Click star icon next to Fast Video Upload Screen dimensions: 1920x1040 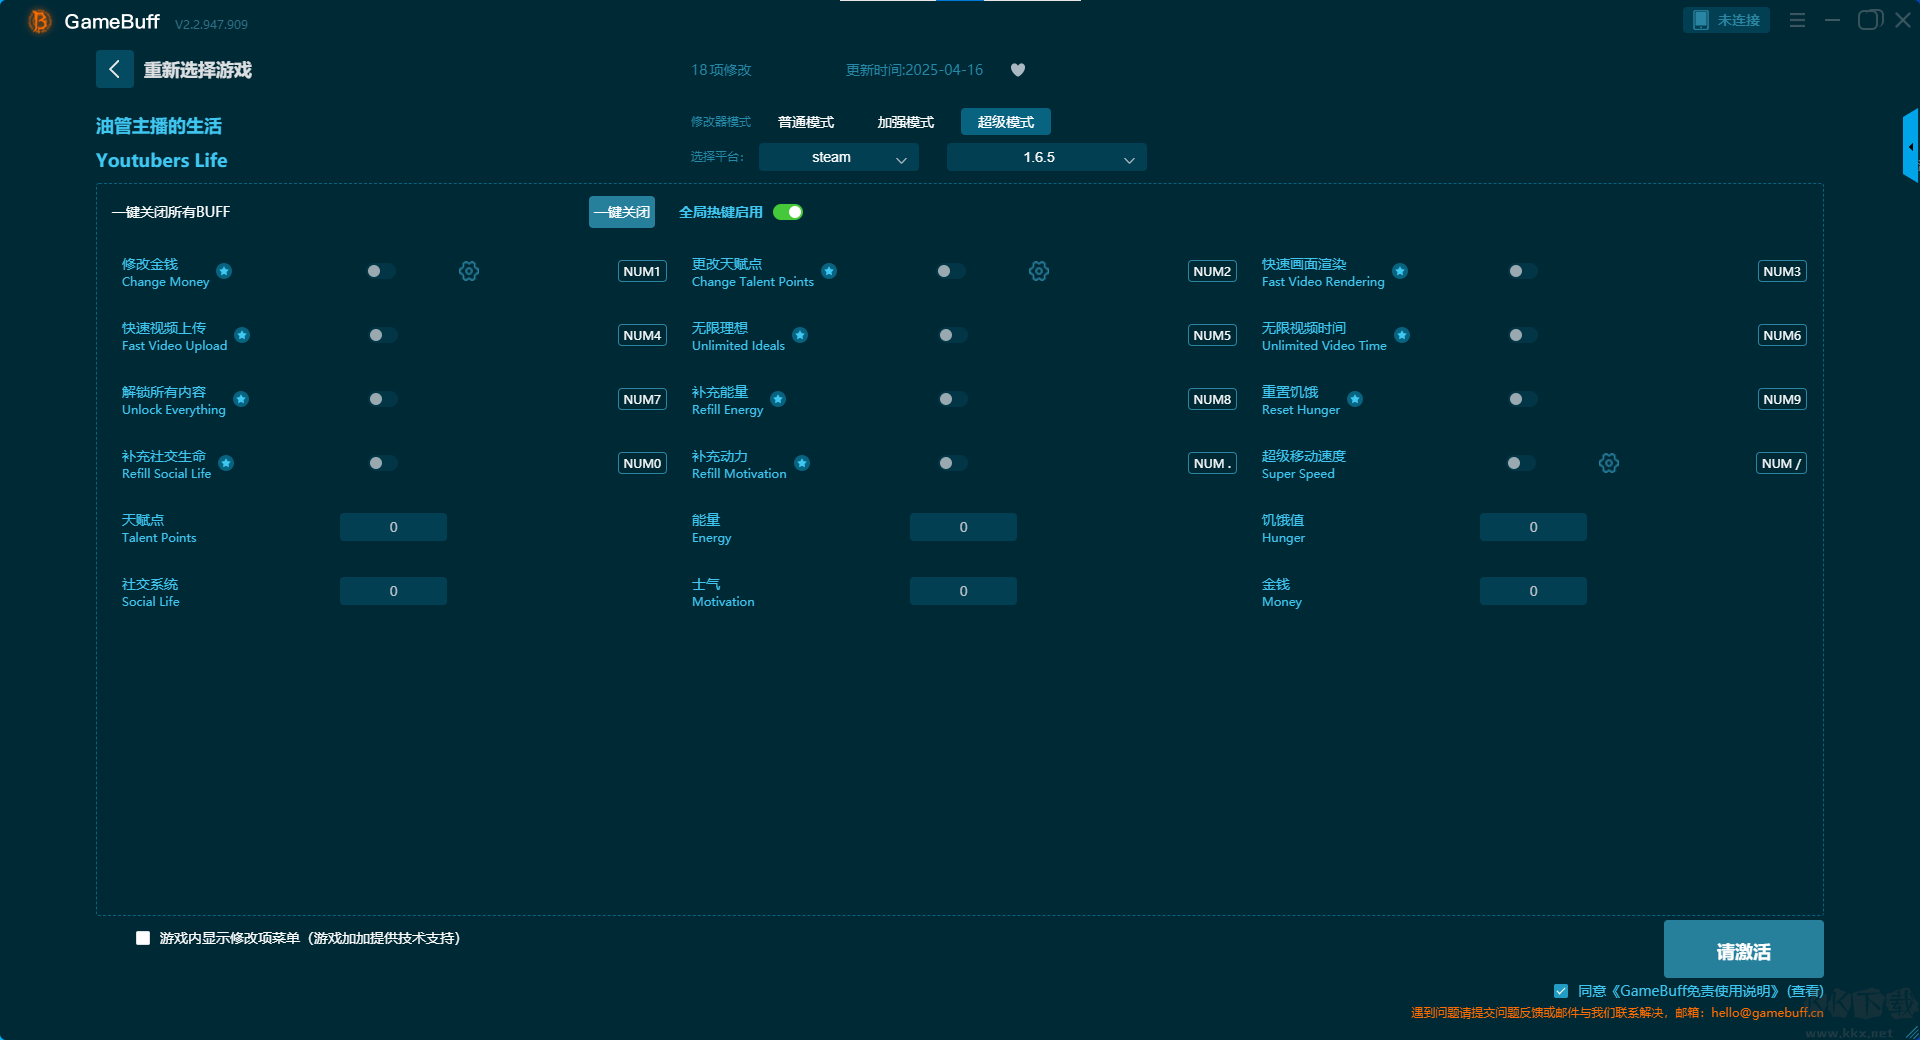click(x=242, y=335)
